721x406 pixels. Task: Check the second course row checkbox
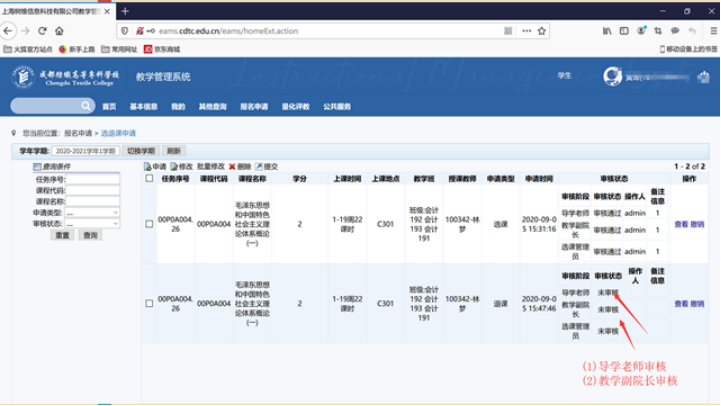click(x=149, y=302)
